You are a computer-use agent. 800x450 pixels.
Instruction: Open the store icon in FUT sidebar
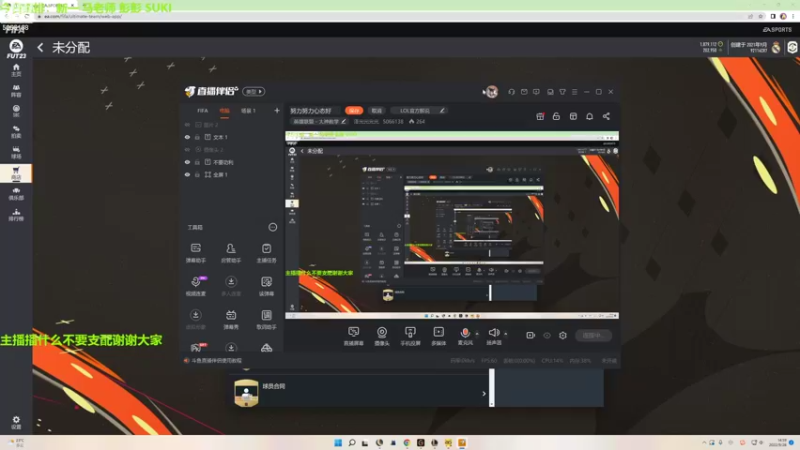(x=16, y=173)
